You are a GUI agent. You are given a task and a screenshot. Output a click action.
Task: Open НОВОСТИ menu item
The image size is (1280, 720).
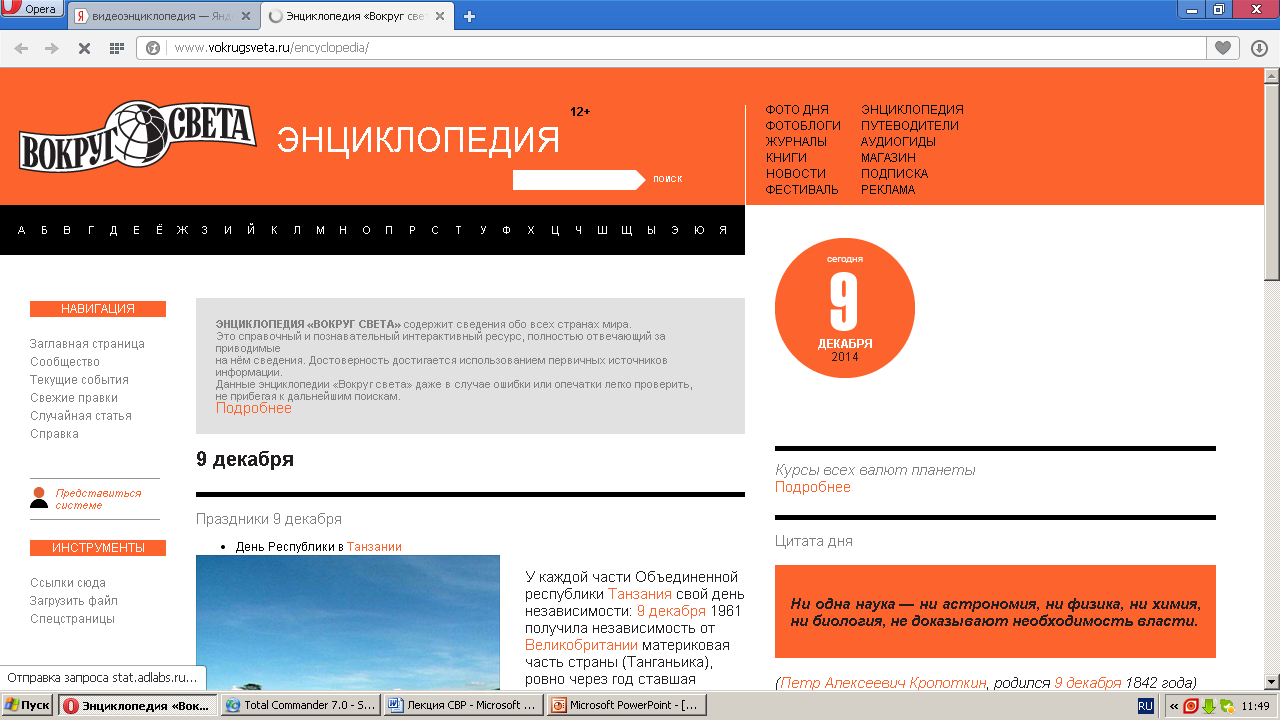pyautogui.click(x=796, y=174)
